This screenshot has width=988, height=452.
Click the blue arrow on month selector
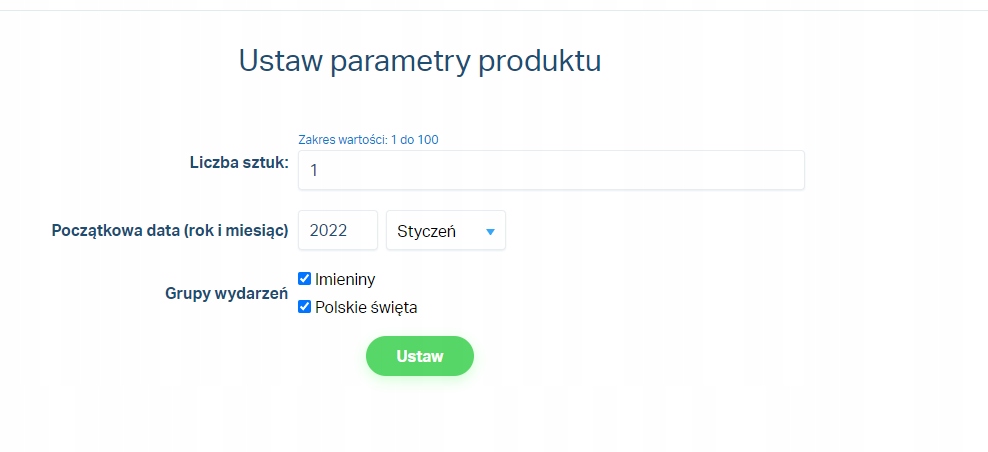[x=490, y=231]
